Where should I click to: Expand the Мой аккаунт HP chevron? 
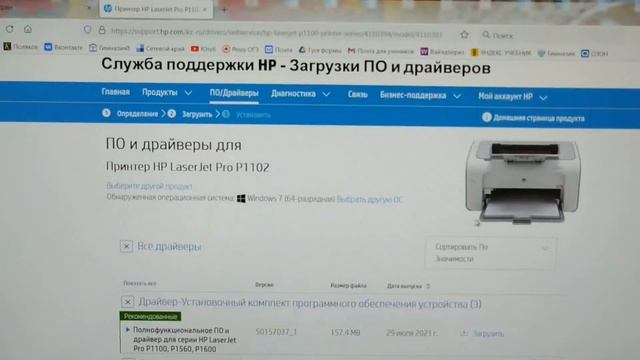tap(543, 98)
